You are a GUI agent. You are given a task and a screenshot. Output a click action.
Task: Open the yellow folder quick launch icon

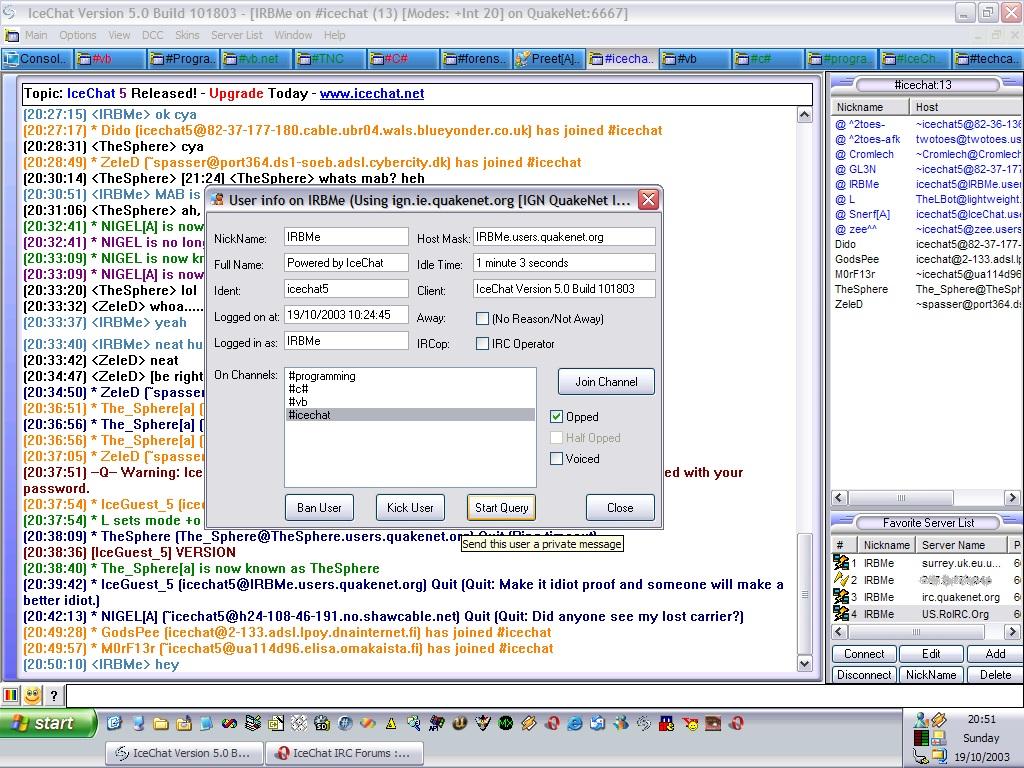pyautogui.click(x=161, y=723)
